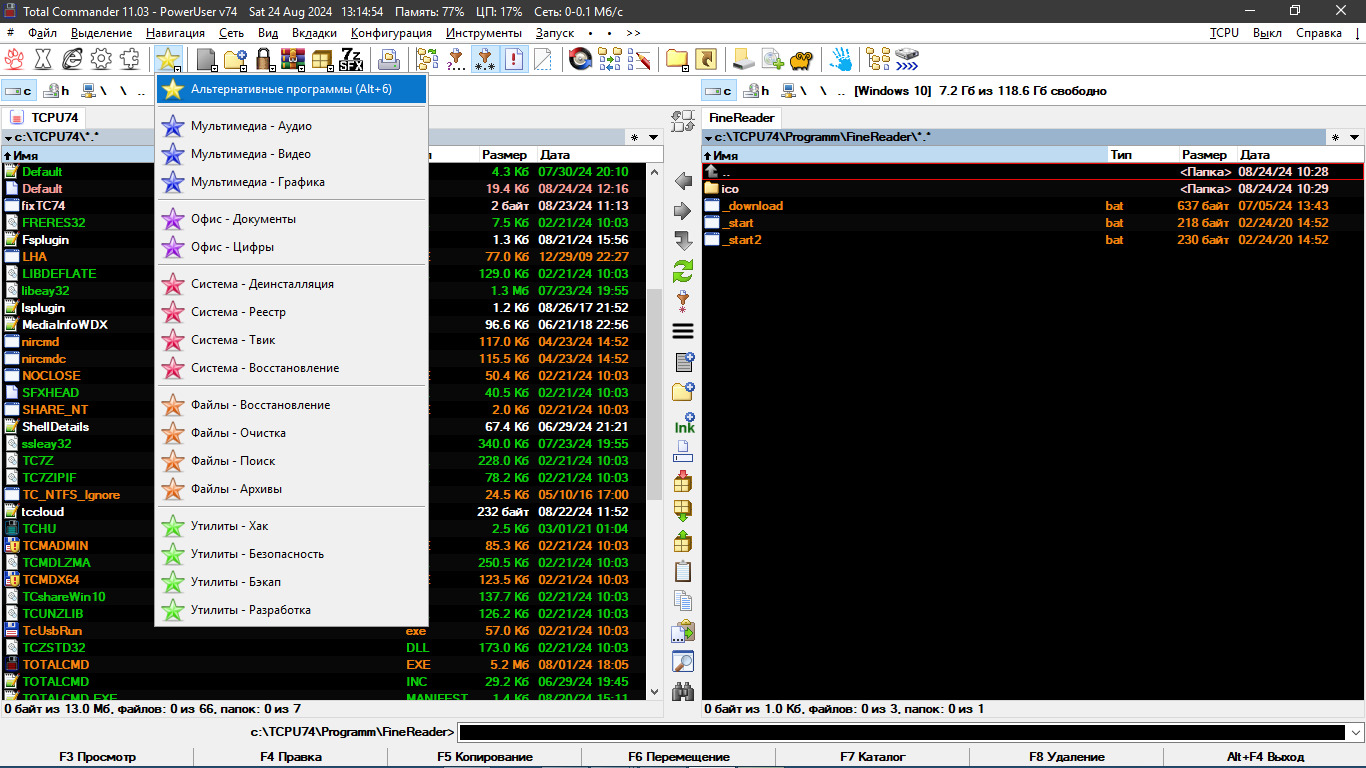Open the Internet Explorer style icon

[x=72, y=59]
